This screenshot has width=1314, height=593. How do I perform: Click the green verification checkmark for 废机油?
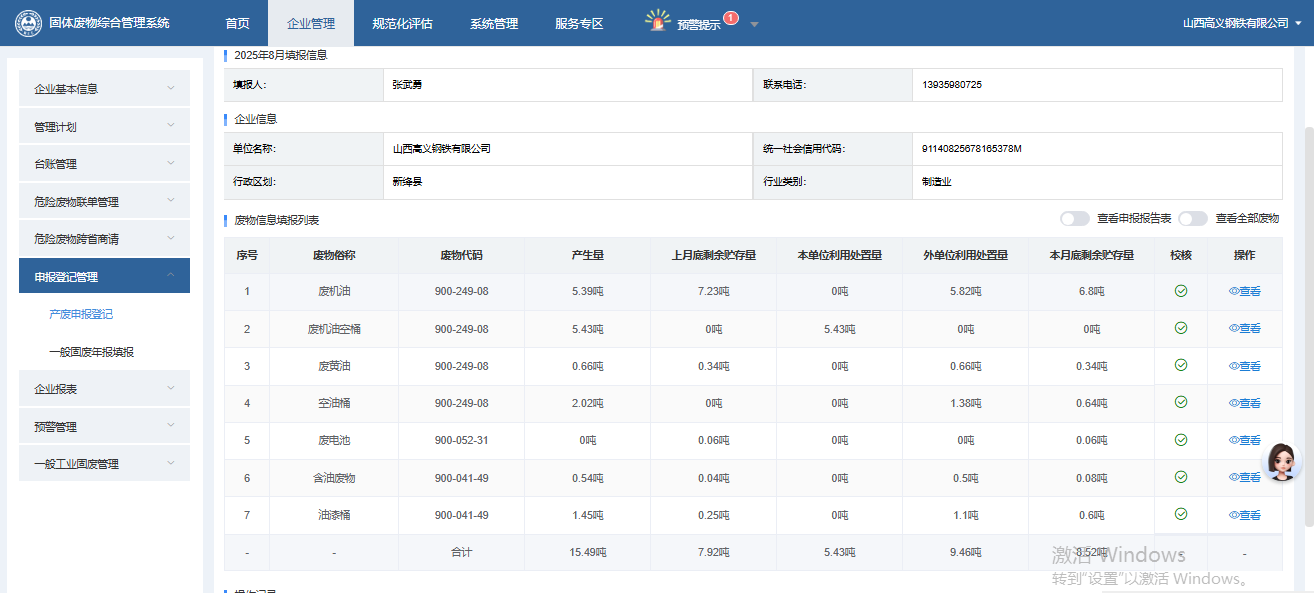1180,291
